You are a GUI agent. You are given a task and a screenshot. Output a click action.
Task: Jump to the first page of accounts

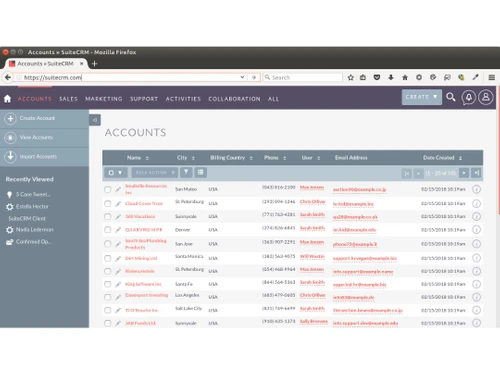[407, 173]
